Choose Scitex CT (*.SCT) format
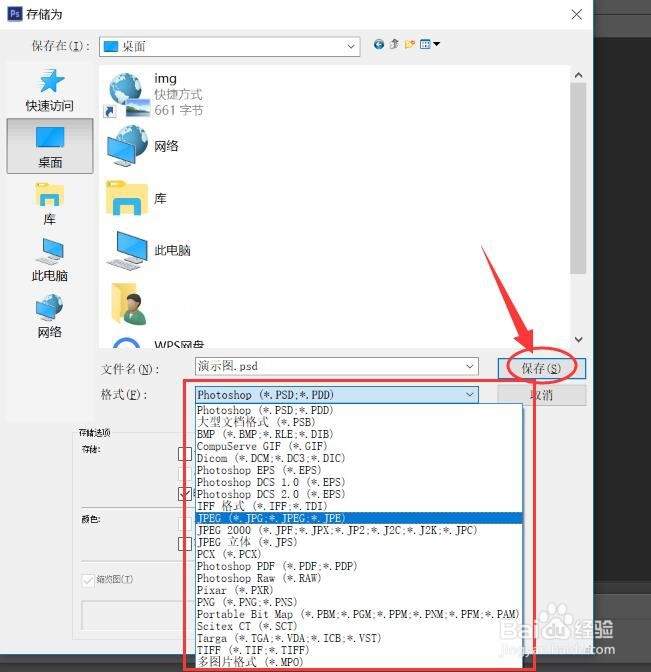This screenshot has height=672, width=651. (x=359, y=626)
